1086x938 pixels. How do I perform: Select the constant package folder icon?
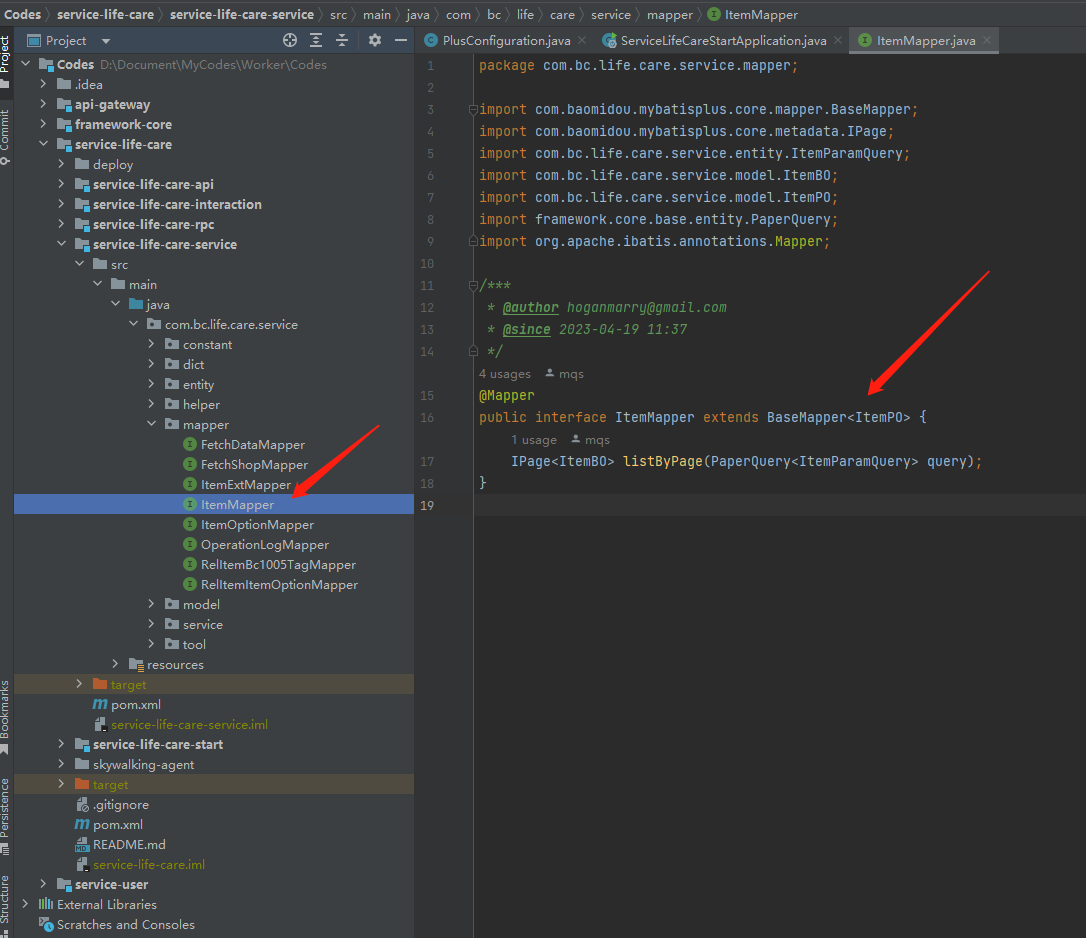click(172, 344)
